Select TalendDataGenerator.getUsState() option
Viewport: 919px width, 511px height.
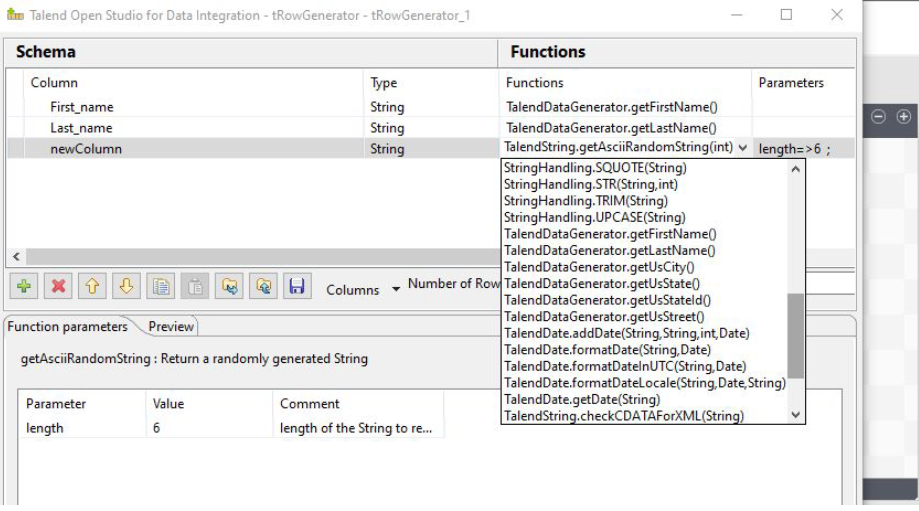pyautogui.click(x=602, y=284)
